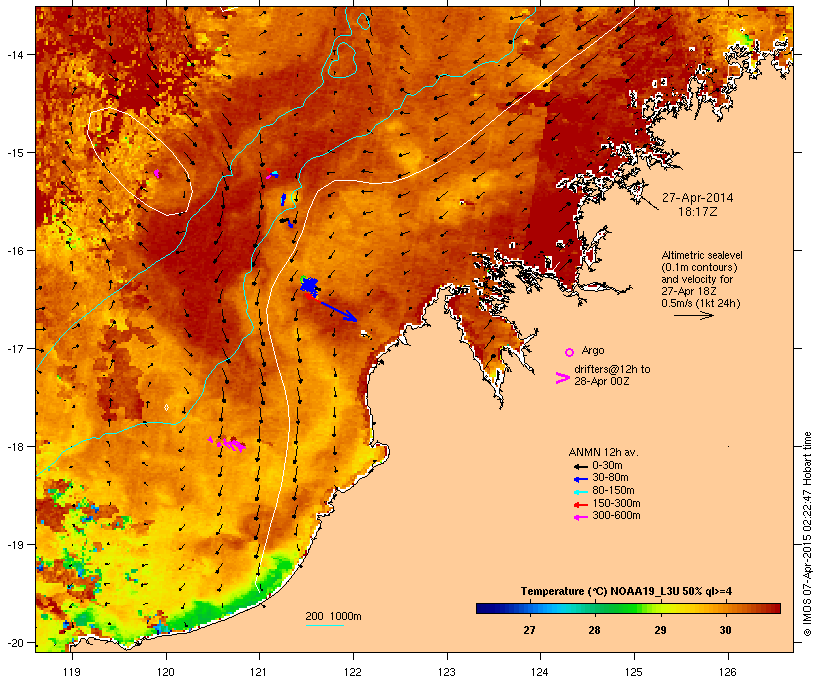The image size is (820, 680).
Task: Click the '200 1000m' isobath label
Action: pyautogui.click(x=333, y=616)
